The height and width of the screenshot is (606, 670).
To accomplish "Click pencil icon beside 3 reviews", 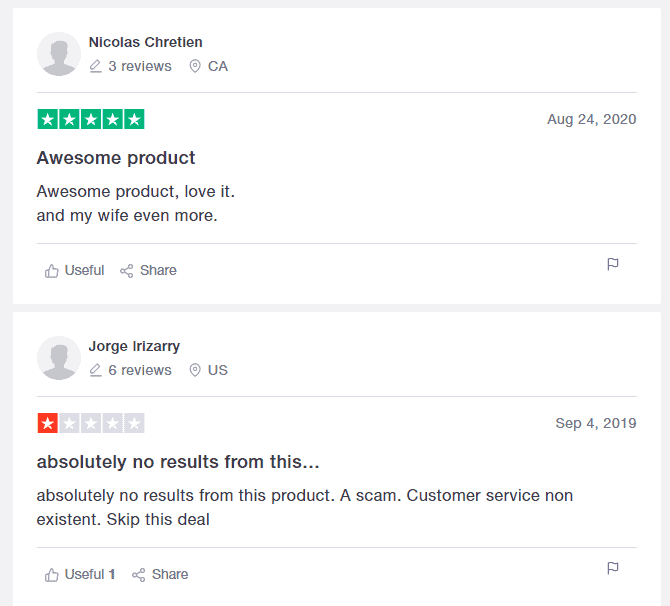I will (x=95, y=66).
